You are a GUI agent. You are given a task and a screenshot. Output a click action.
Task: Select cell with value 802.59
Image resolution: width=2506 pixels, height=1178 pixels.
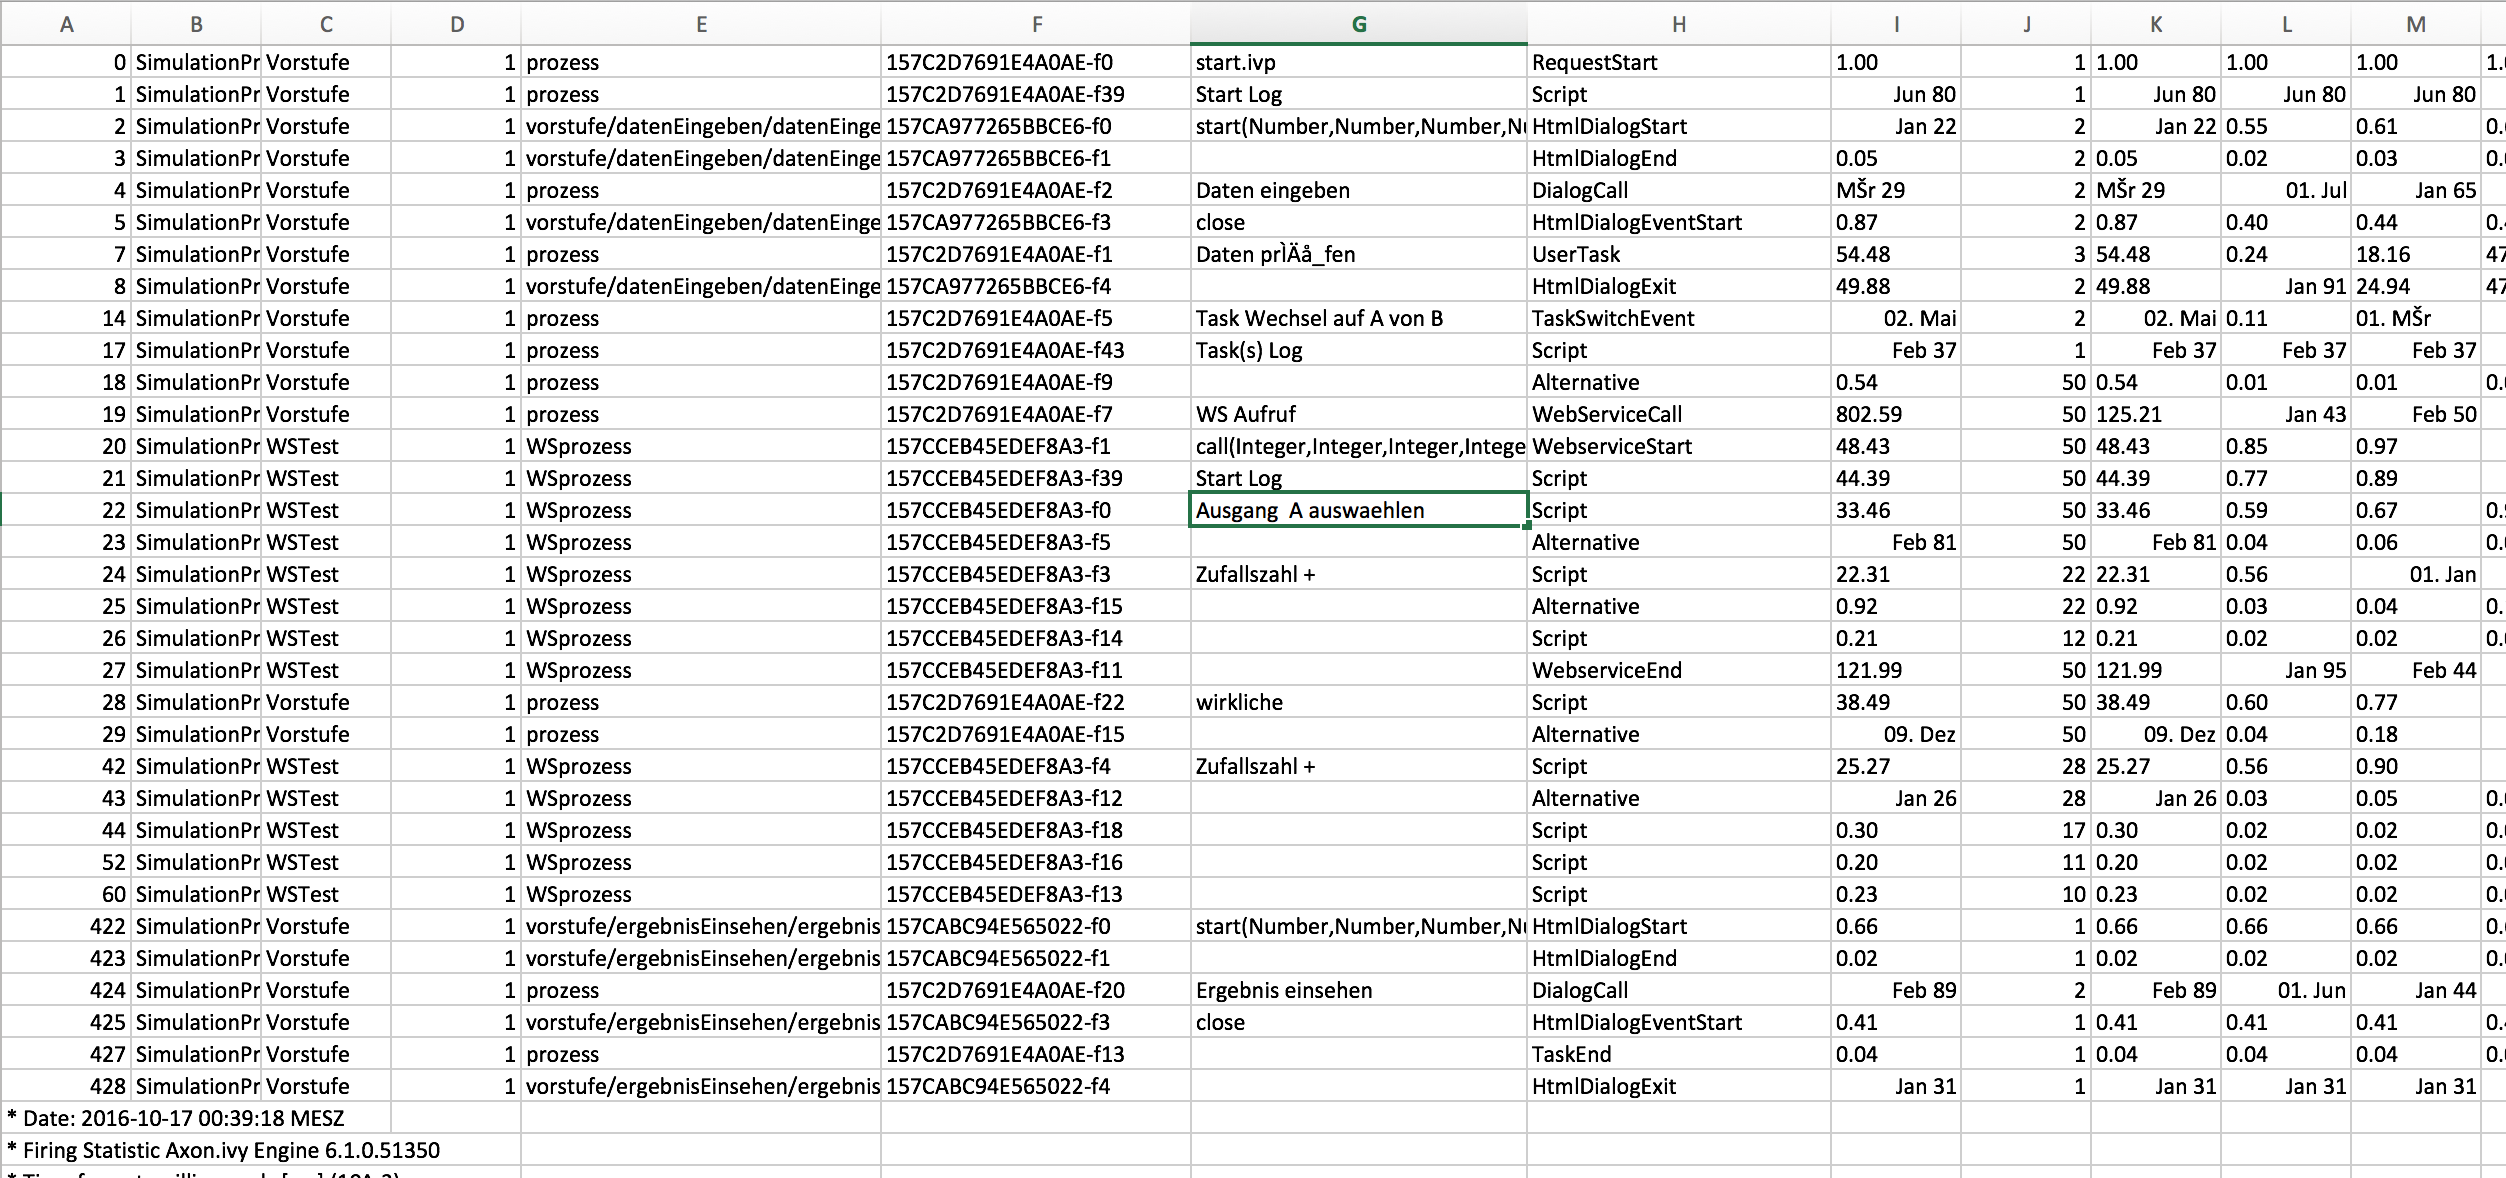1896,414
